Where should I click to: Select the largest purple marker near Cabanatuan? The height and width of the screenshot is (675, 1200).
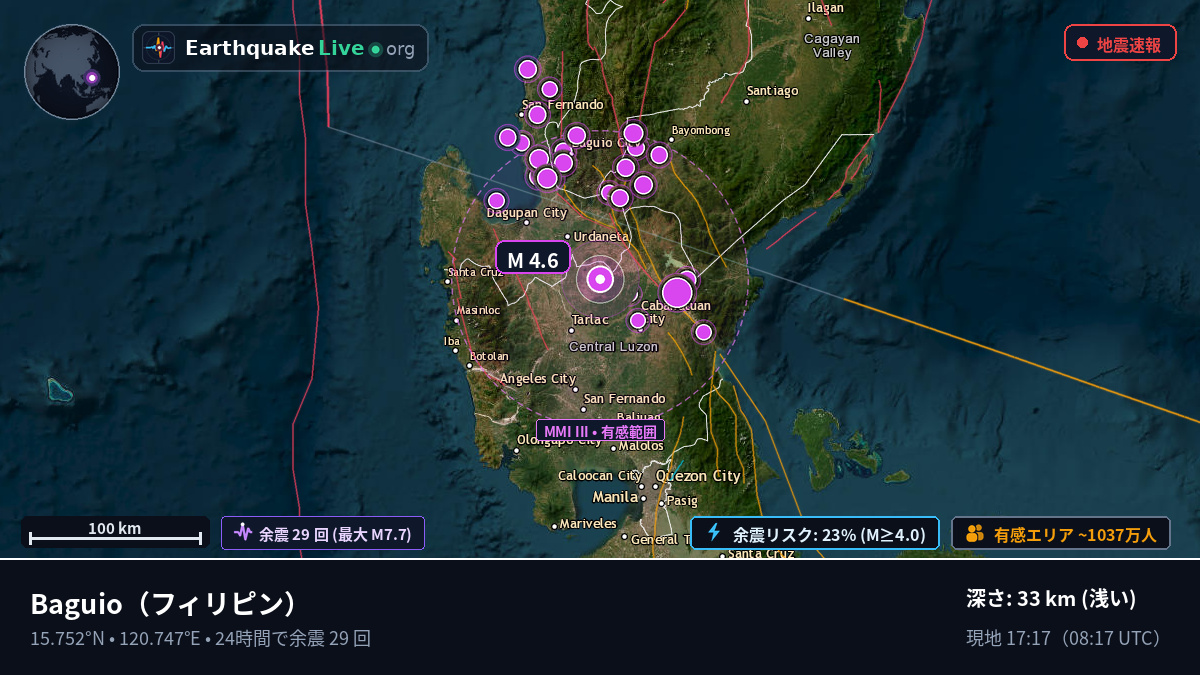pyautogui.click(x=677, y=292)
